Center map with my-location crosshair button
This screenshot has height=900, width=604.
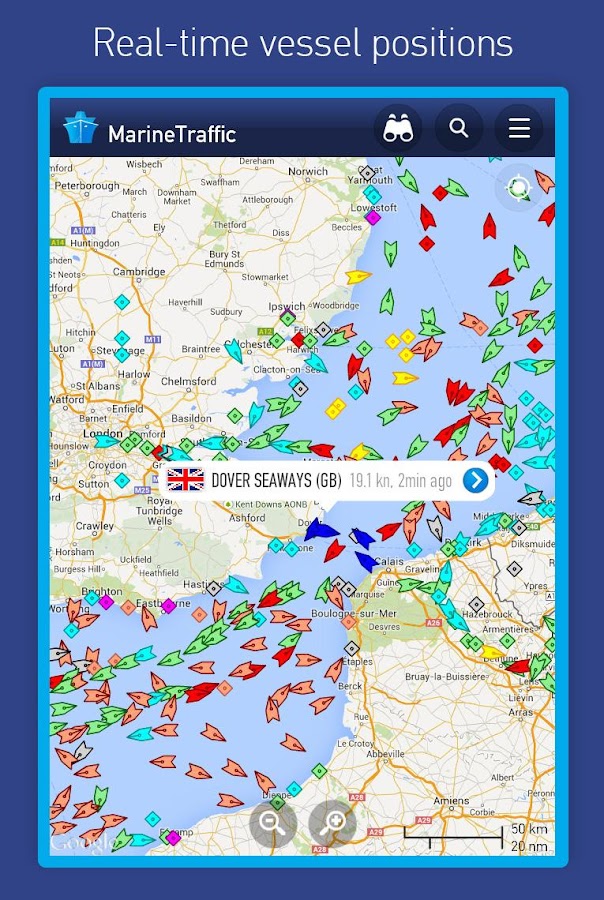[x=519, y=188]
